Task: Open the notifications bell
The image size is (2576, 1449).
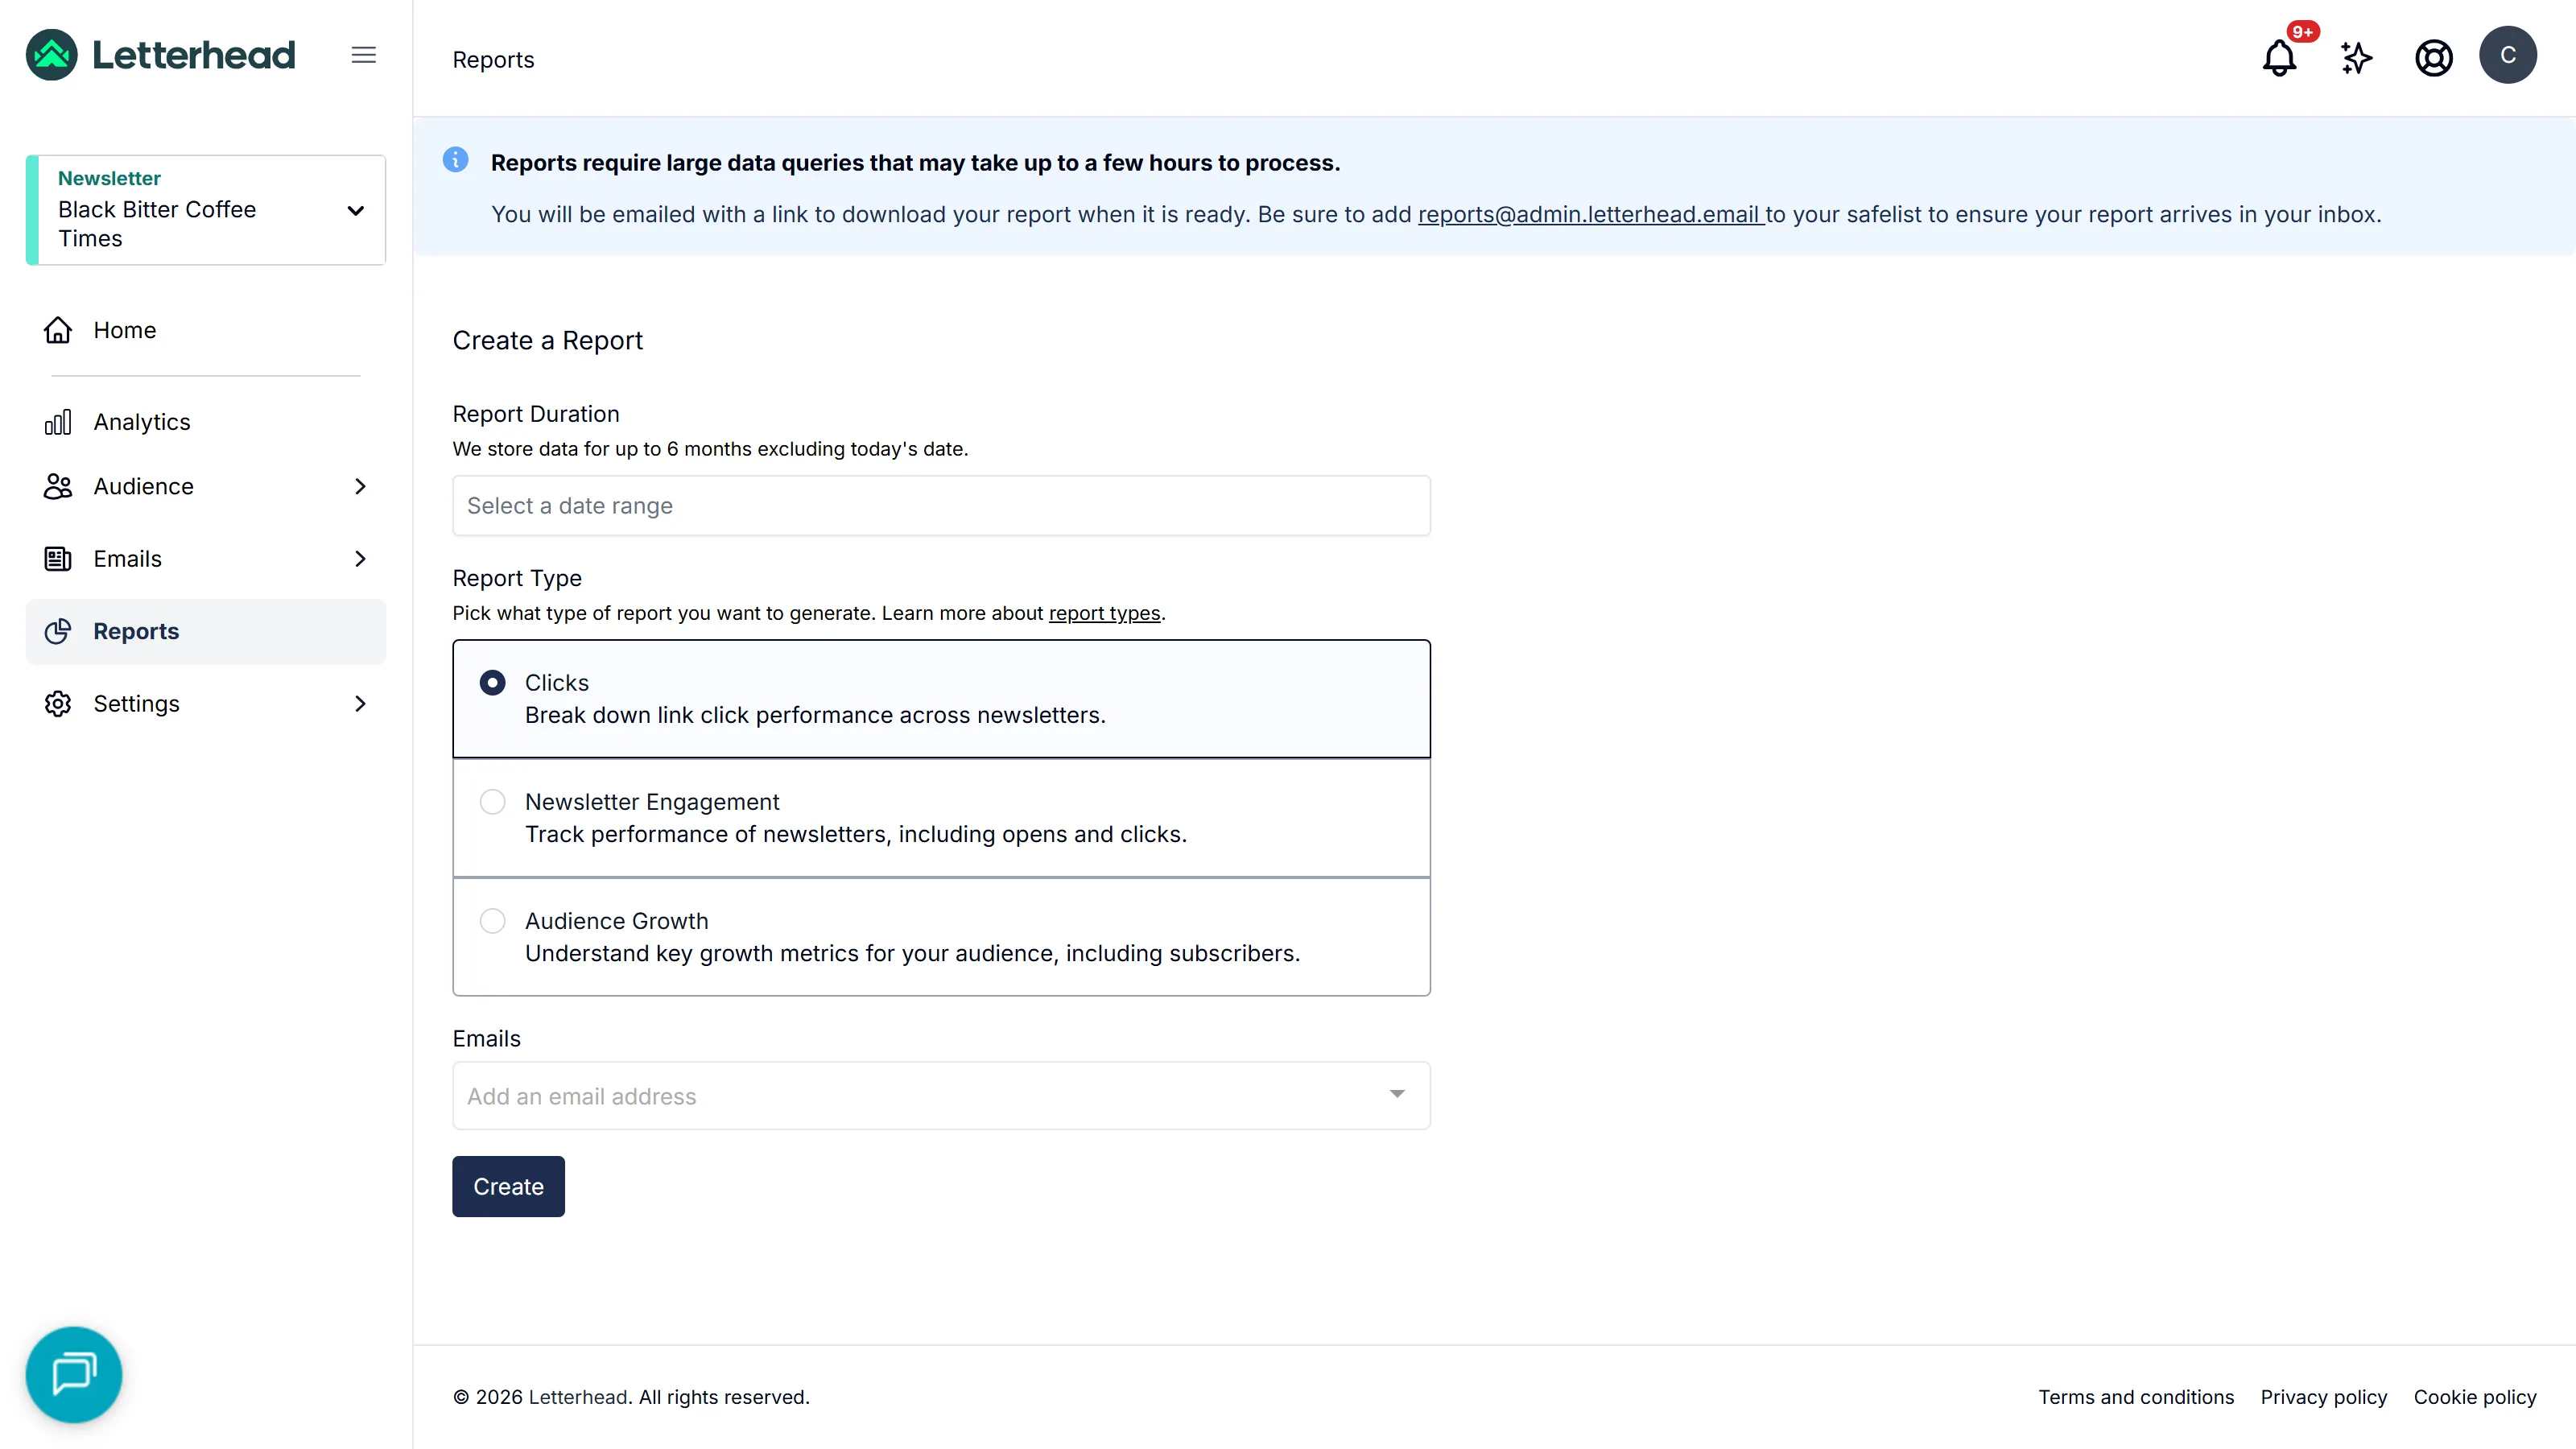Action: click(x=2279, y=57)
